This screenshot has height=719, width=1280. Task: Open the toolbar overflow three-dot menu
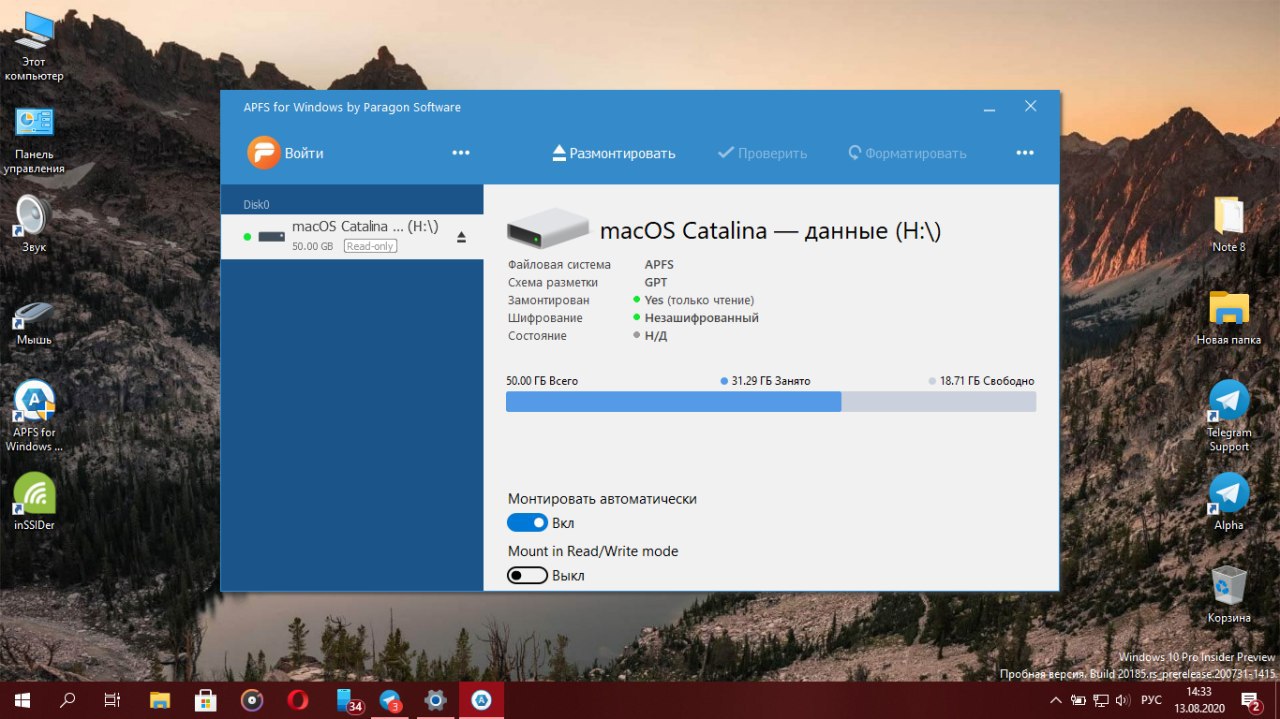[x=1025, y=153]
